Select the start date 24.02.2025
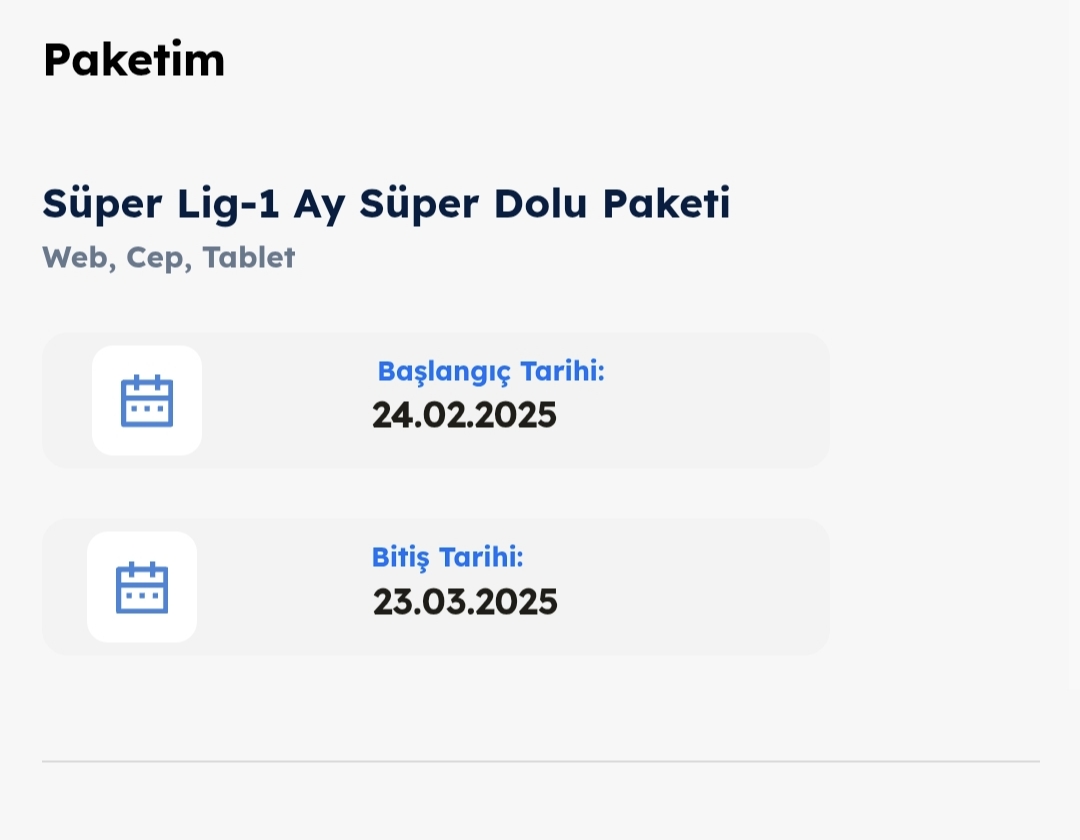Image resolution: width=1080 pixels, height=840 pixels. point(464,415)
